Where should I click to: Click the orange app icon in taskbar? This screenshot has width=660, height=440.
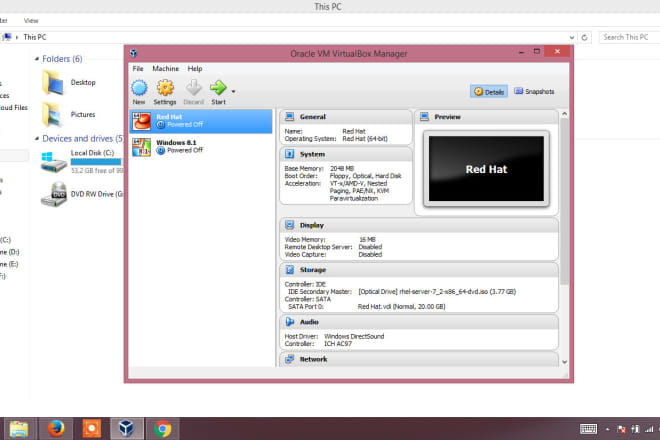tap(91, 429)
